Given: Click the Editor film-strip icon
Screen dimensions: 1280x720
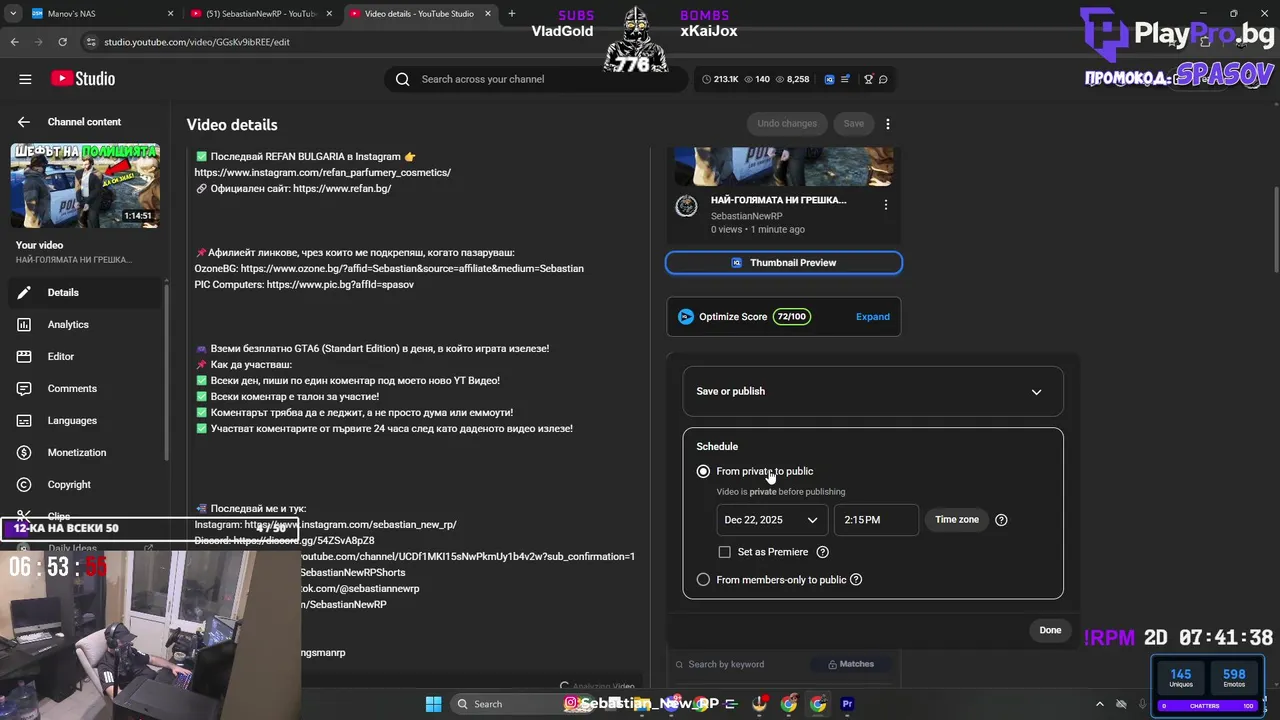Looking at the screenshot, I should pyautogui.click(x=24, y=356).
